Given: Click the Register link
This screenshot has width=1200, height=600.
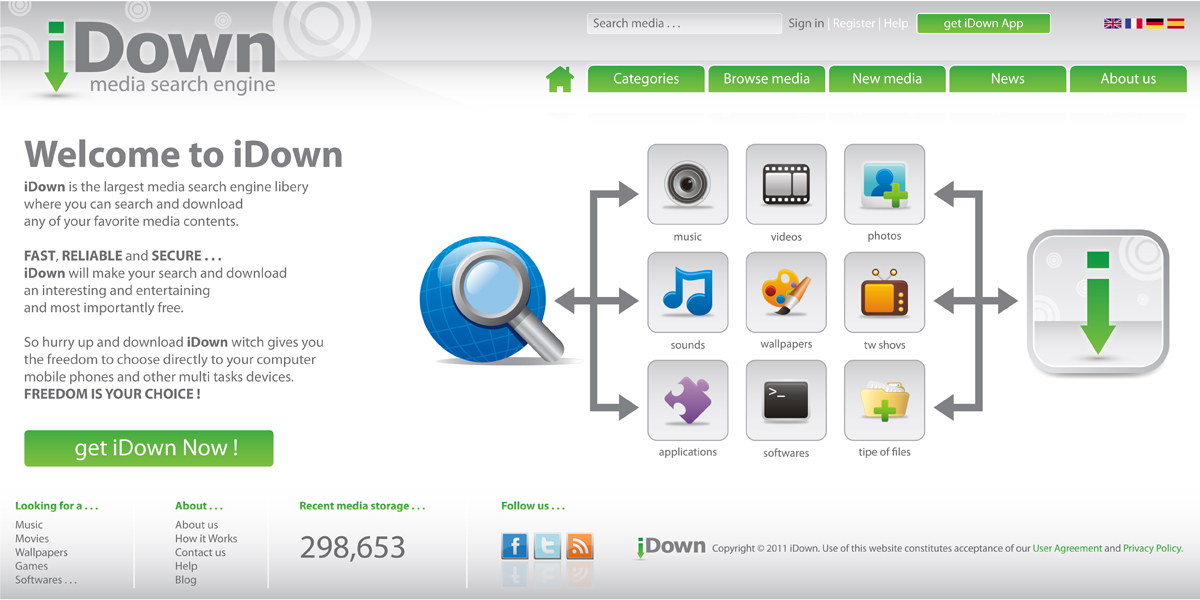Looking at the screenshot, I should coord(854,23).
